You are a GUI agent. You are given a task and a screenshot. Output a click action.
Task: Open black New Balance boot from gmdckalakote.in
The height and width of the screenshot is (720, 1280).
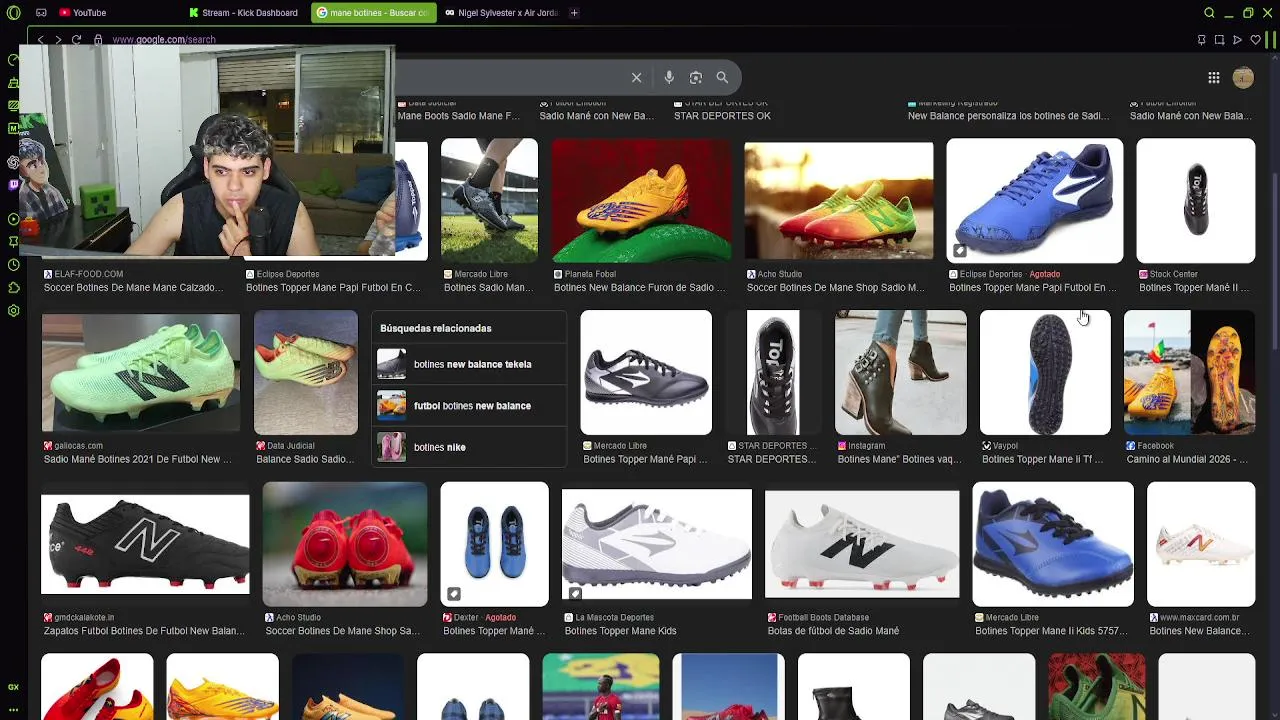point(145,544)
